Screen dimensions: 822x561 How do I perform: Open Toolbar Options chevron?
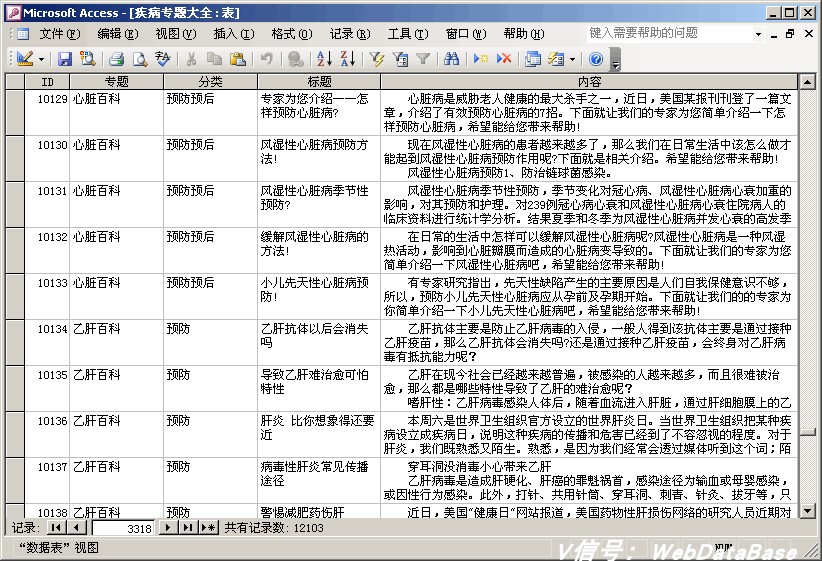click(615, 59)
